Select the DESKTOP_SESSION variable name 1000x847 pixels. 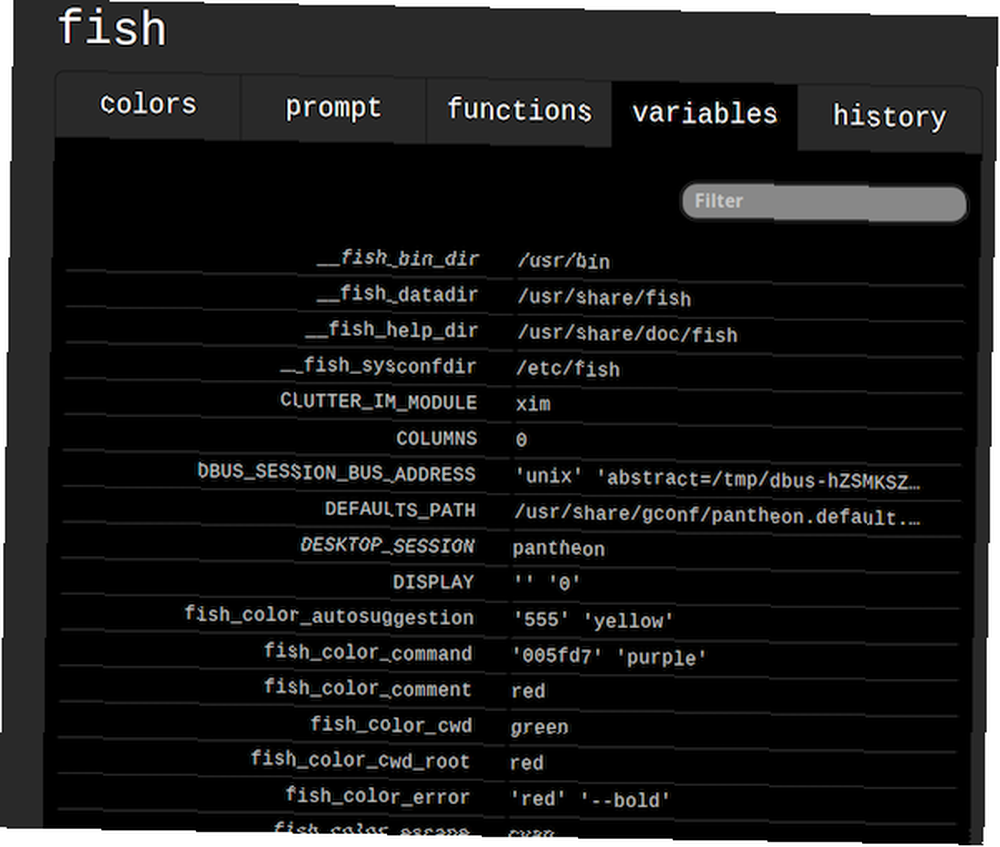click(x=387, y=545)
